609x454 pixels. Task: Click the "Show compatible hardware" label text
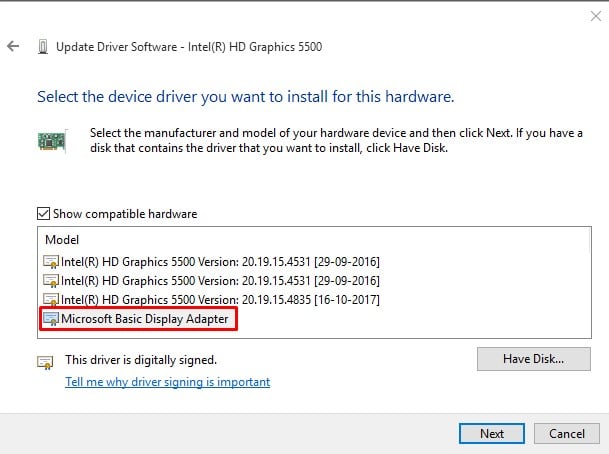pos(125,214)
